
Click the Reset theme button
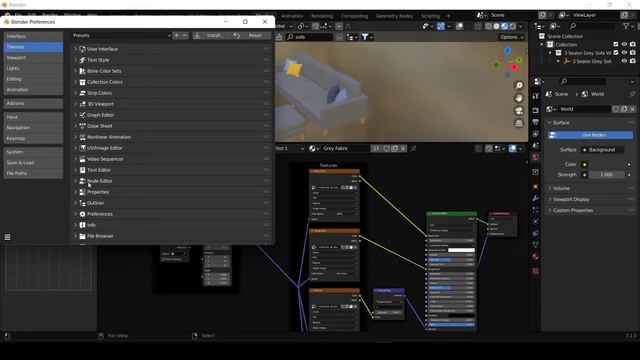[251, 36]
